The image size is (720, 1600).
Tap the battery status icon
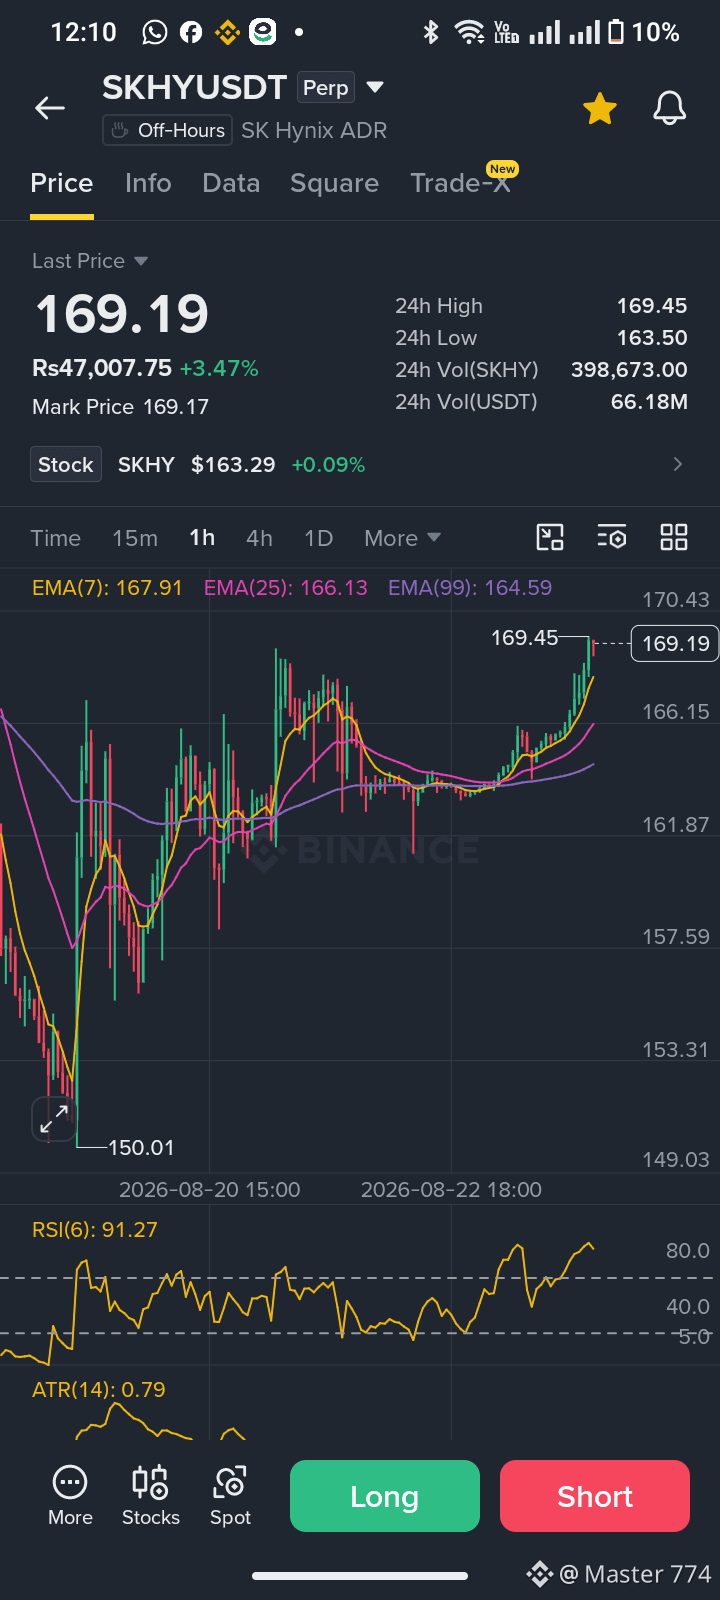(x=616, y=32)
